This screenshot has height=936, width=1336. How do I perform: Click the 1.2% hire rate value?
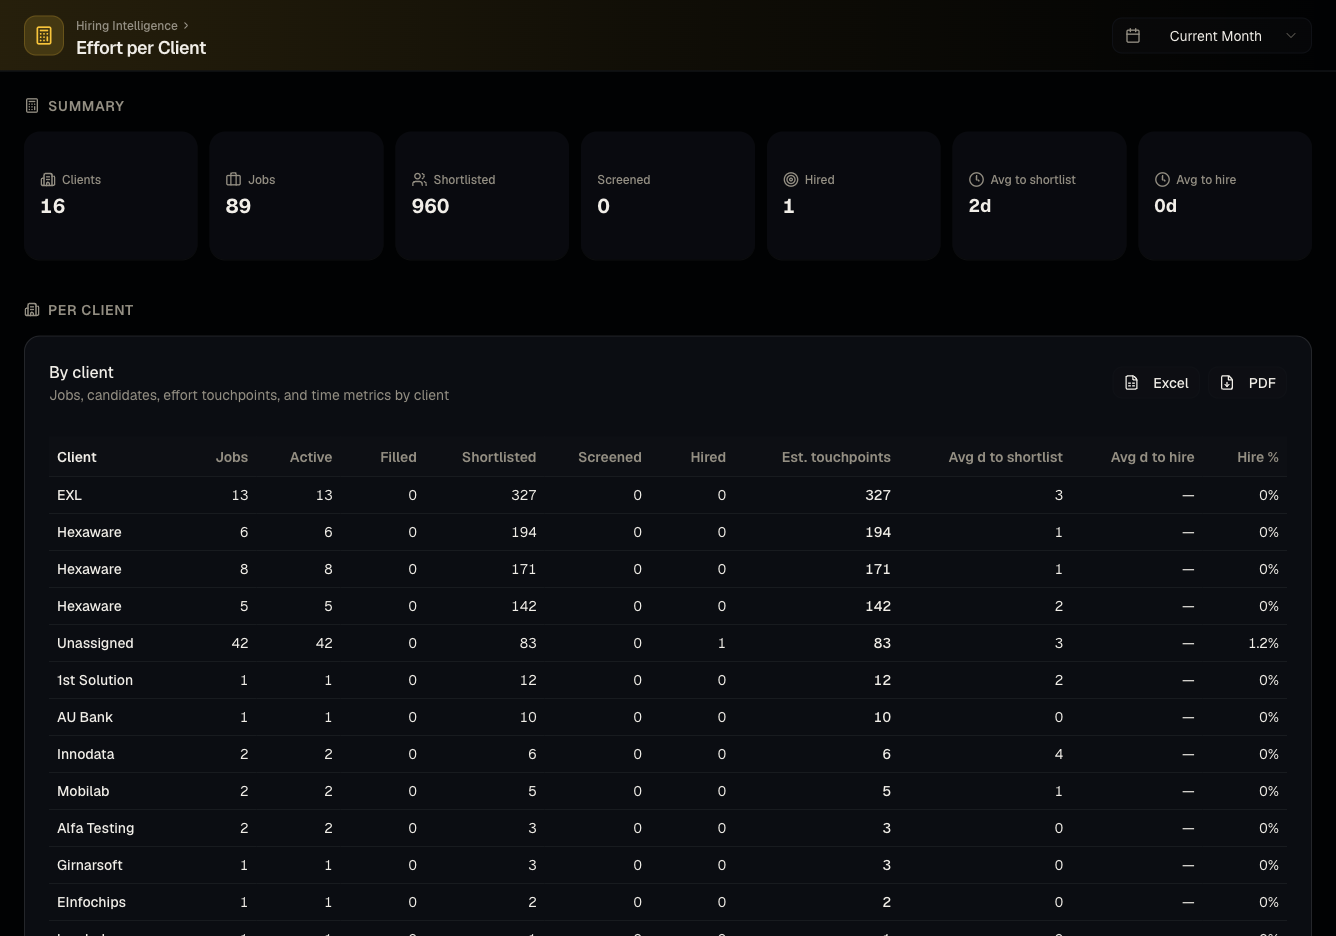click(x=1263, y=643)
